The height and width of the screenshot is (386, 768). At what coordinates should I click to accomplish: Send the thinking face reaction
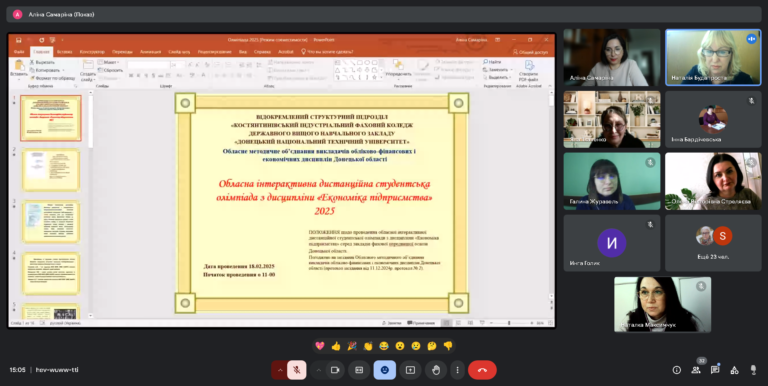point(432,346)
